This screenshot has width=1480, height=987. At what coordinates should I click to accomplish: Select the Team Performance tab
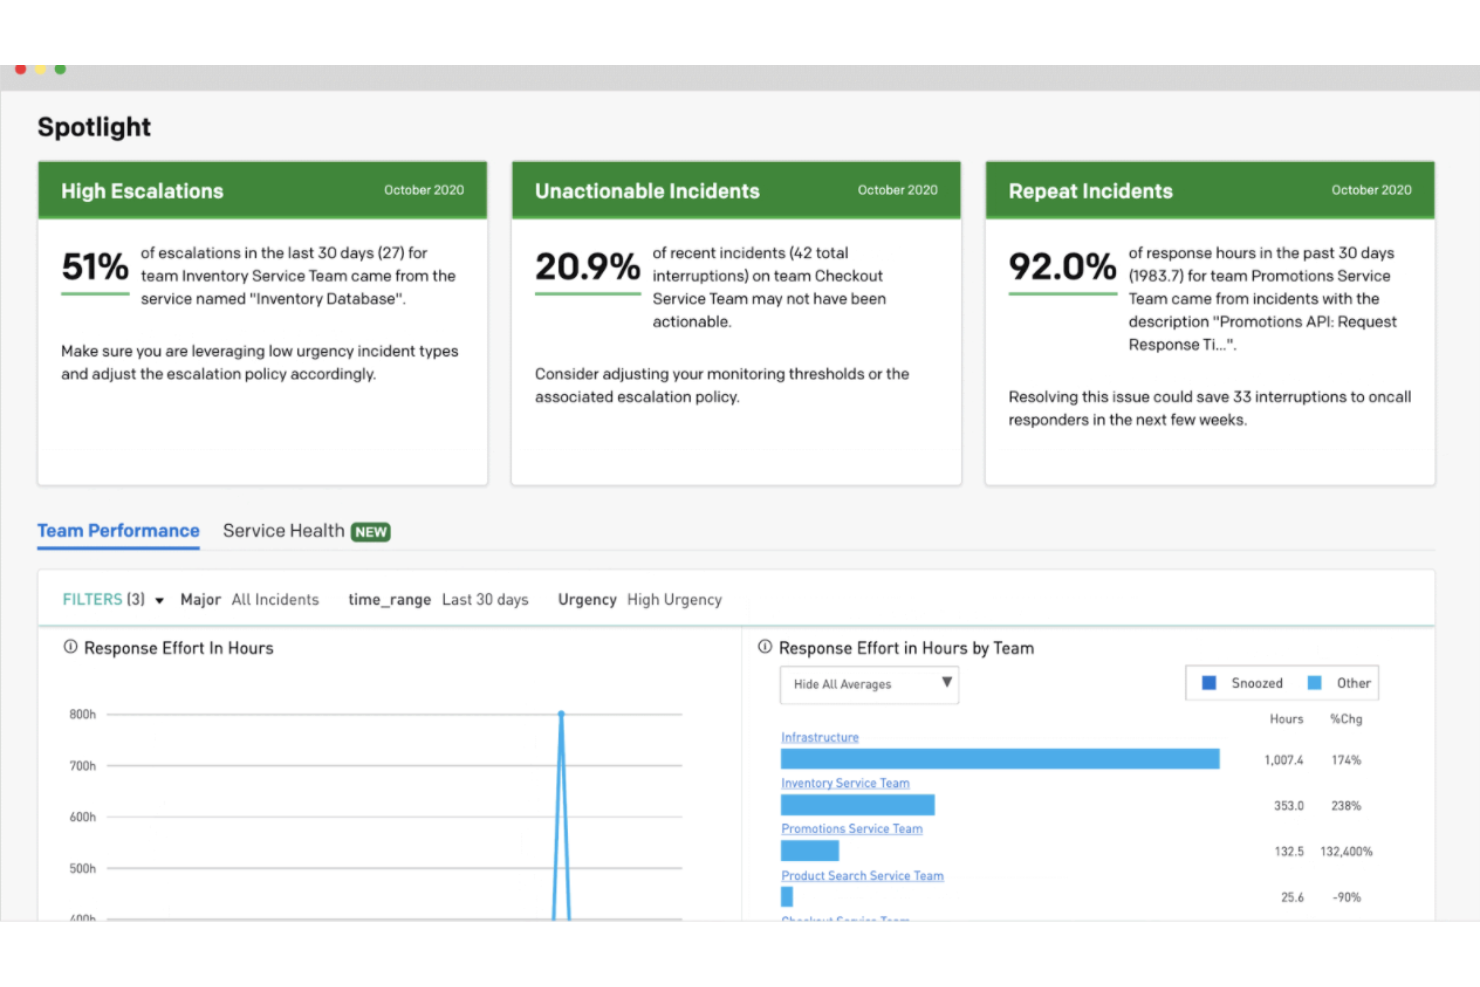pyautogui.click(x=117, y=530)
